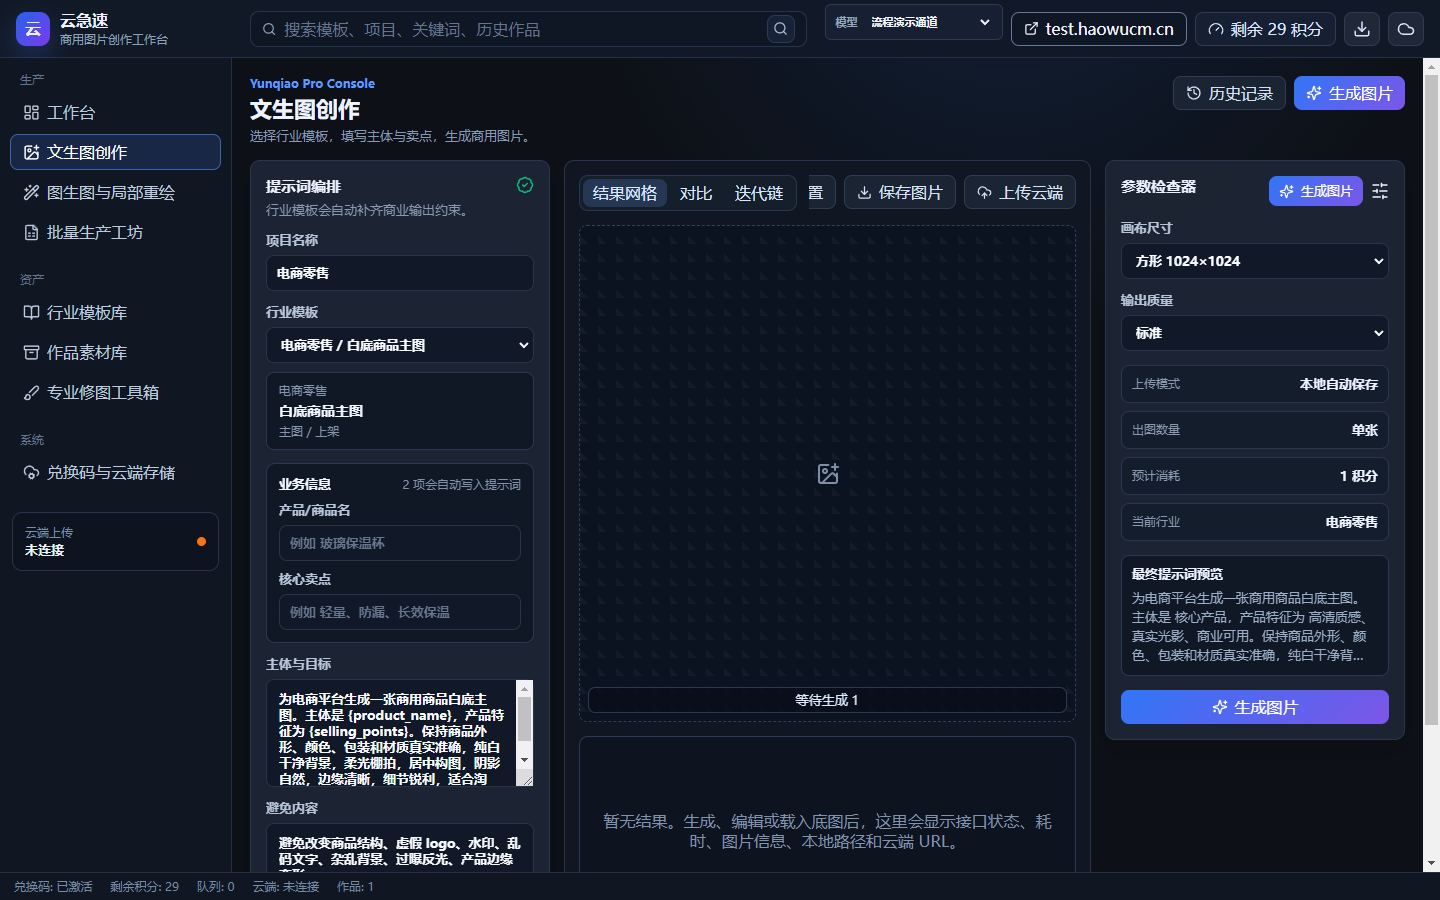Click the 避免内容 text area
The width and height of the screenshot is (1440, 900).
pyautogui.click(x=400, y=848)
